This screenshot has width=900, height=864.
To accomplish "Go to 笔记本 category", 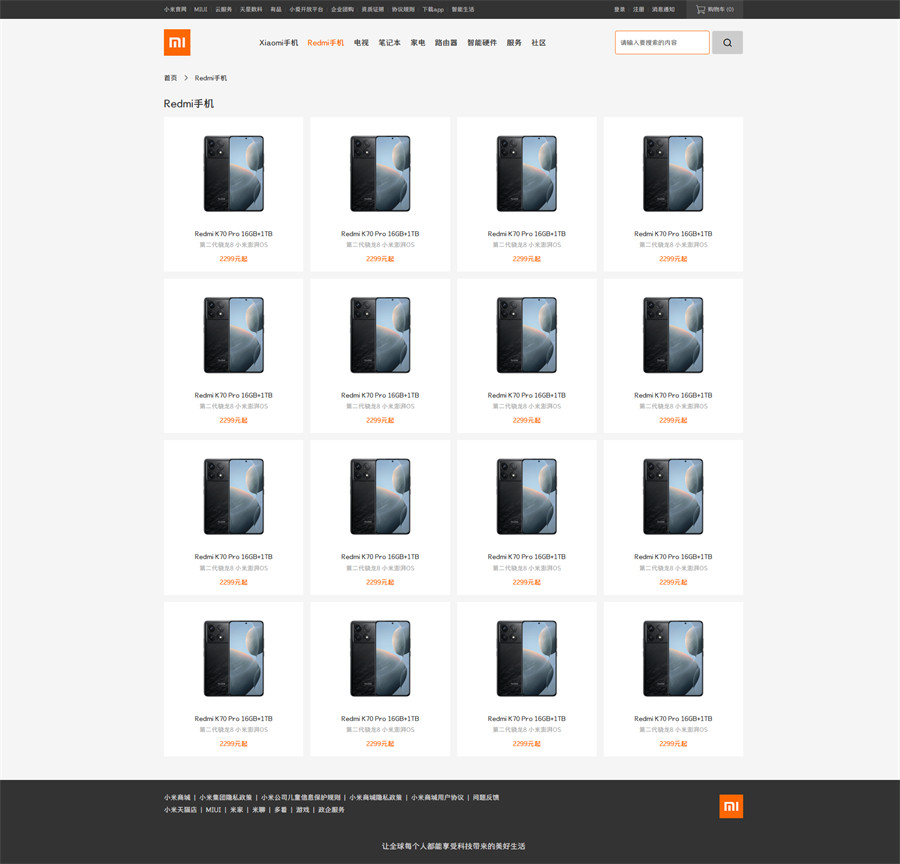I will click(389, 43).
